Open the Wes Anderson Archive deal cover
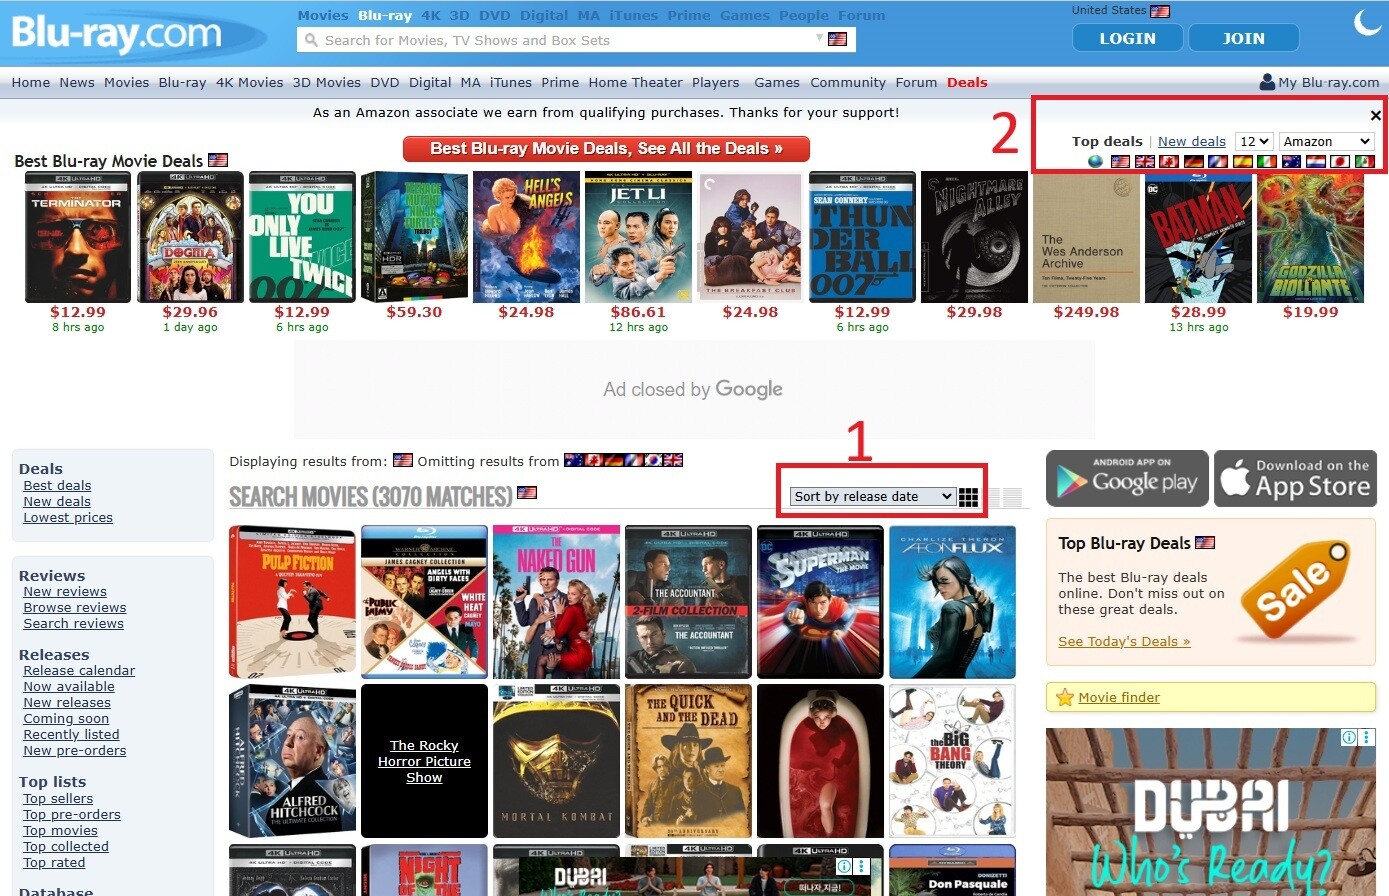The width and height of the screenshot is (1389, 896). [x=1086, y=237]
